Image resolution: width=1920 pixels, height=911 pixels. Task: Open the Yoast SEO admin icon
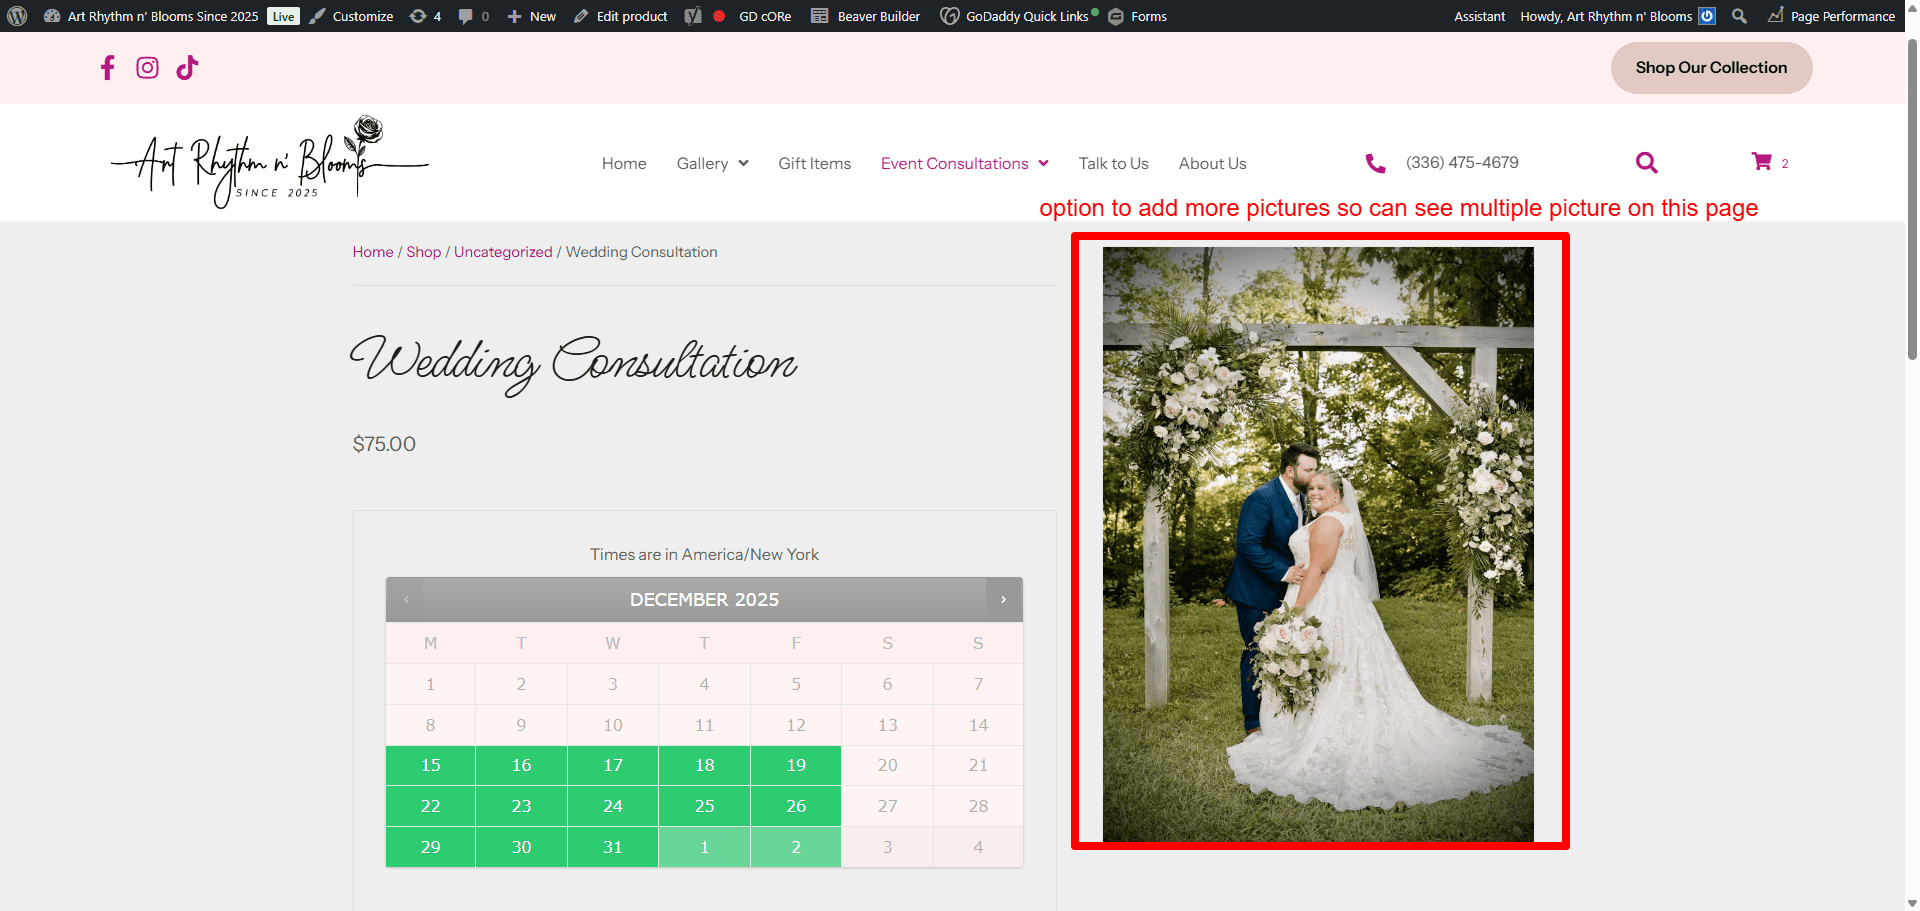(693, 16)
